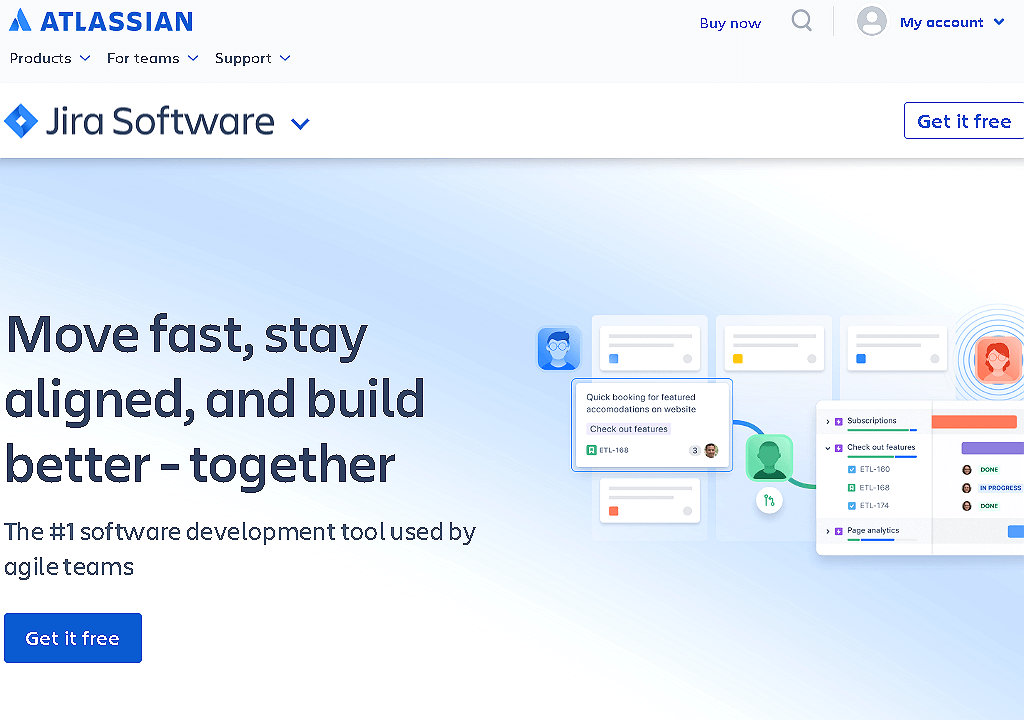Viewport: 1024px width, 720px height.
Task: Click the placeholder card with orange square
Action: click(x=650, y=500)
